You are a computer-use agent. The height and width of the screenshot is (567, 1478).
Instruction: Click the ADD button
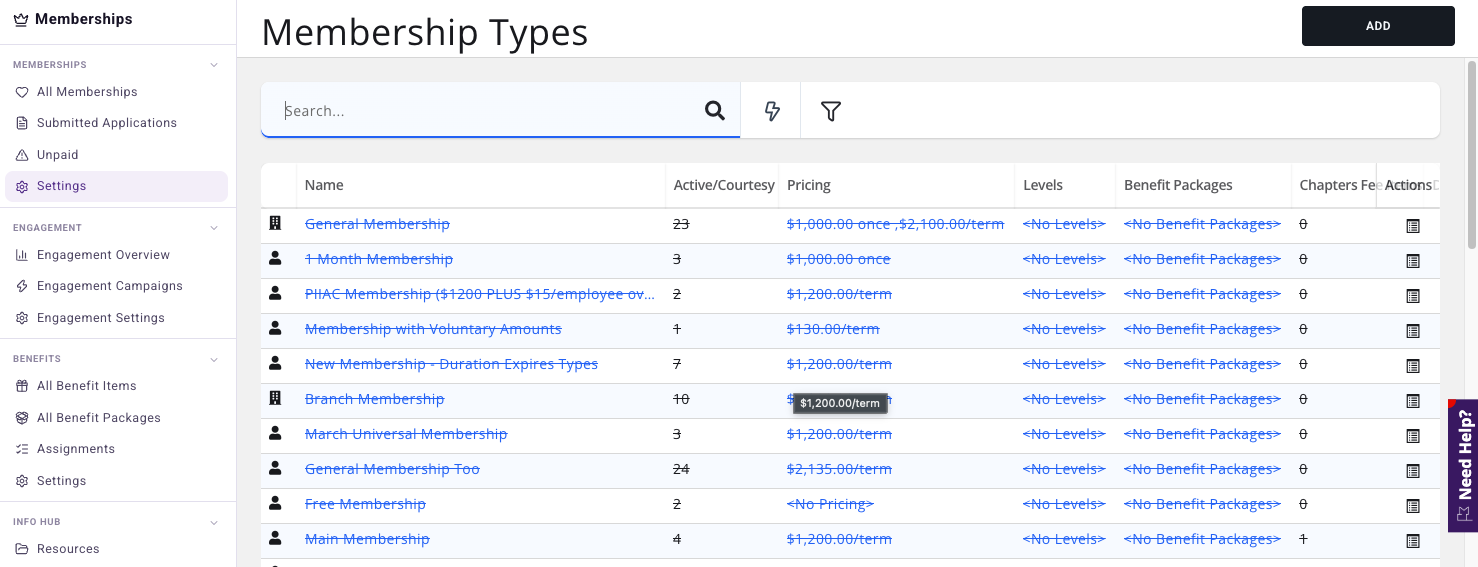click(x=1378, y=26)
